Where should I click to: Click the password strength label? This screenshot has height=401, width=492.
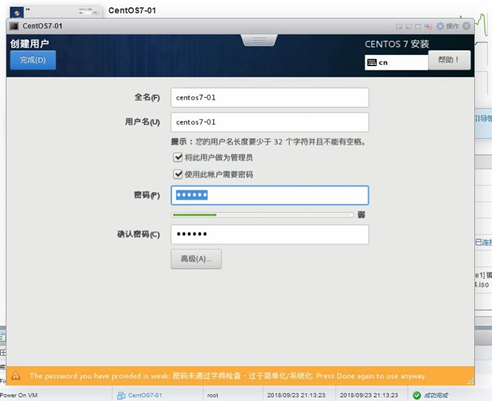[361, 215]
